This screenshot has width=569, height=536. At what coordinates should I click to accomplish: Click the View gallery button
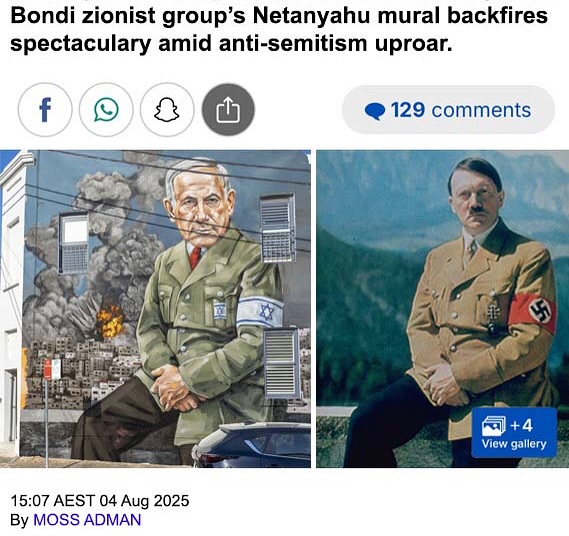click(x=514, y=432)
